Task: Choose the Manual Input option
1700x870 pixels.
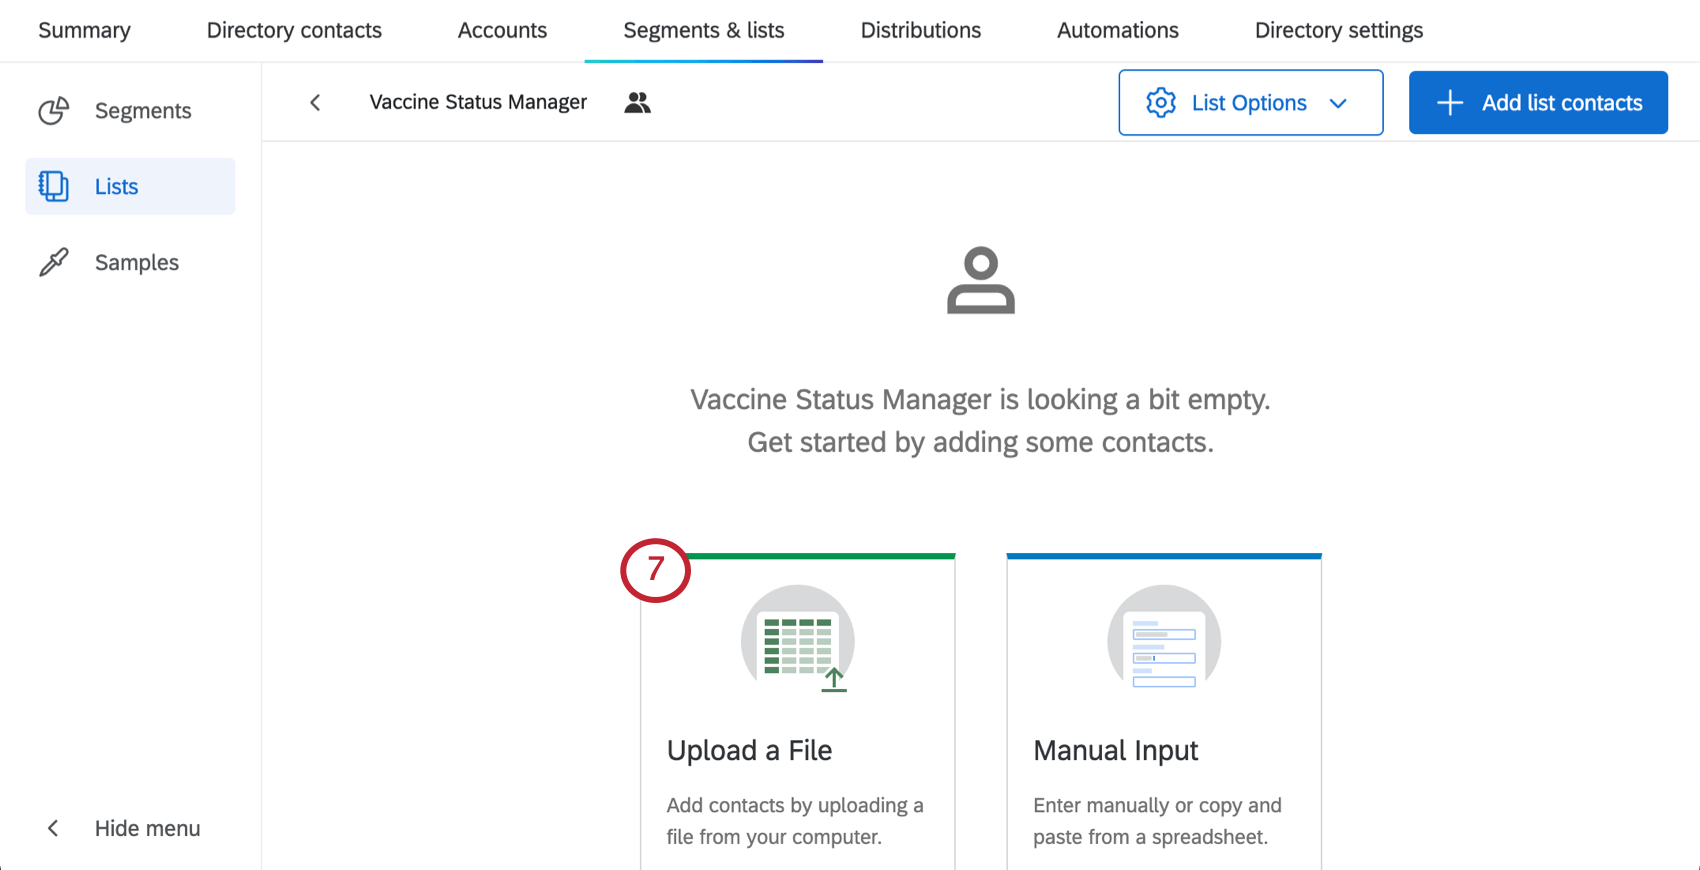Action: (x=1115, y=750)
